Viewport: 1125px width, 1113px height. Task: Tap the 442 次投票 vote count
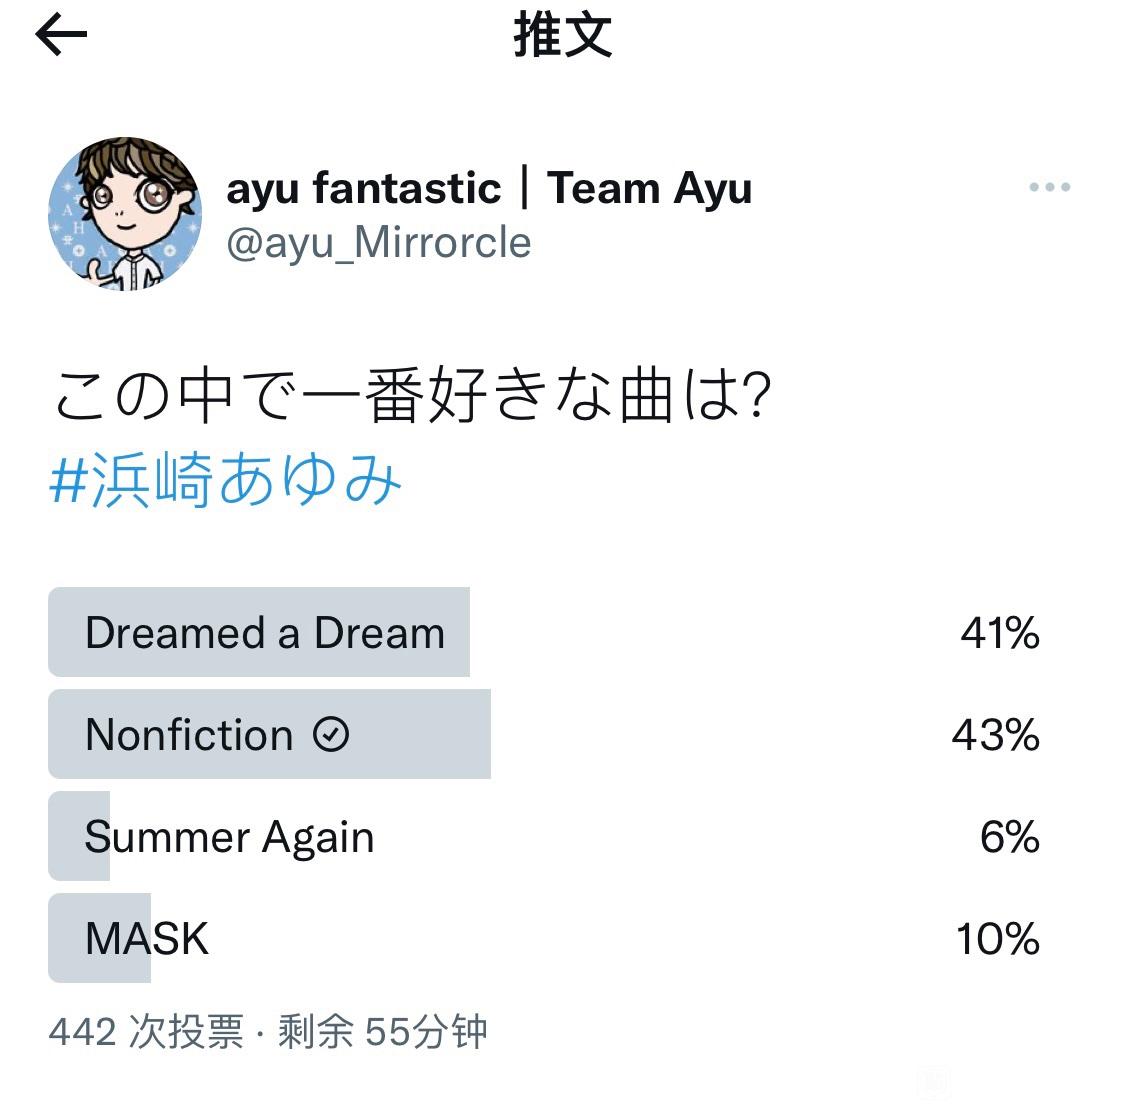(146, 1032)
